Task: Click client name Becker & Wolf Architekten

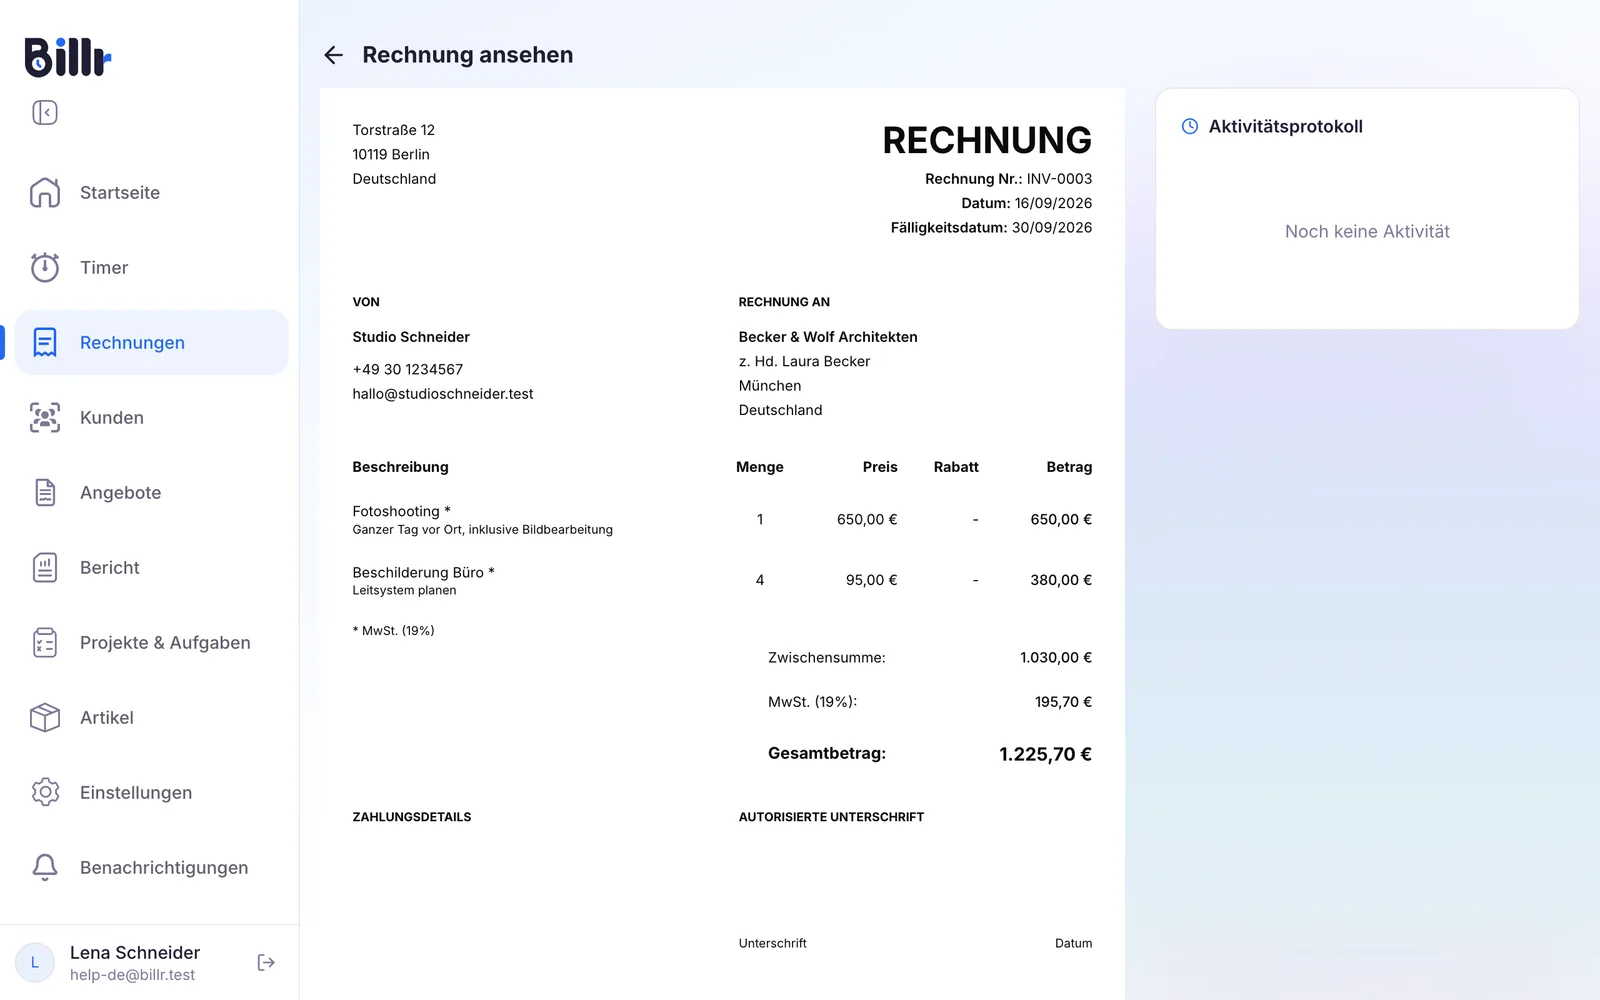Action: click(828, 337)
